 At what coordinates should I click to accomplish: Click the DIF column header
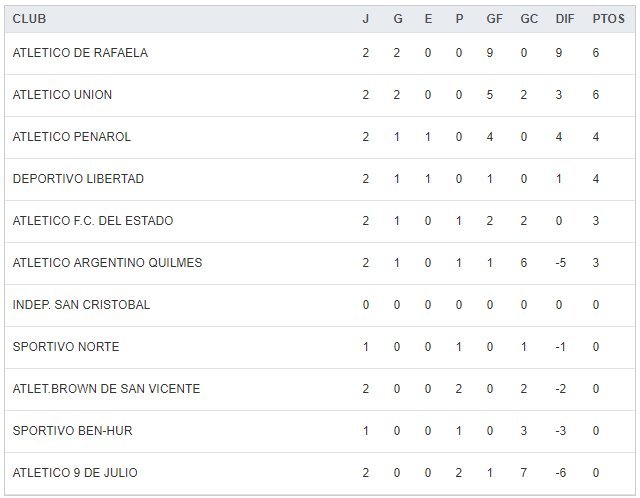[x=563, y=19]
